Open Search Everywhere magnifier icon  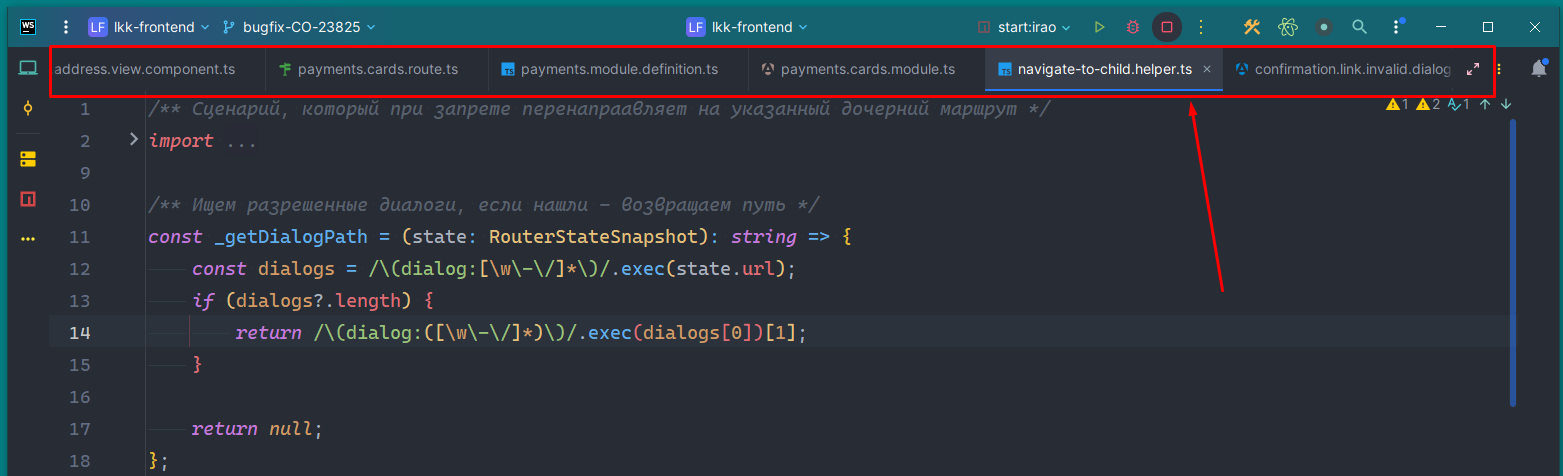point(1359,27)
